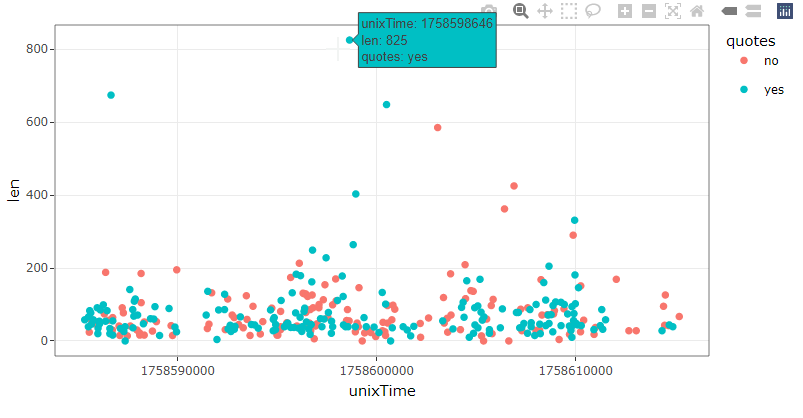This screenshot has width=803, height=418.
Task: Zoom out using the minus icon
Action: (649, 11)
